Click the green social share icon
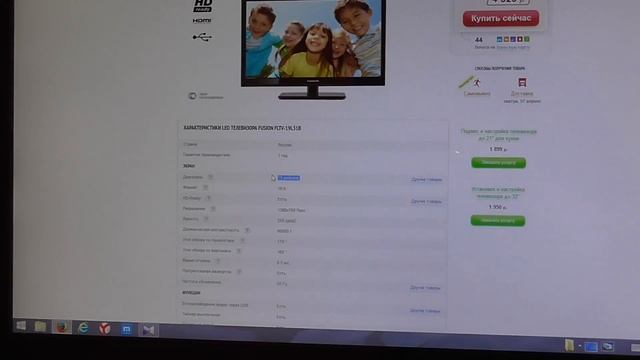This screenshot has height=360, width=640. pyautogui.click(x=527, y=39)
